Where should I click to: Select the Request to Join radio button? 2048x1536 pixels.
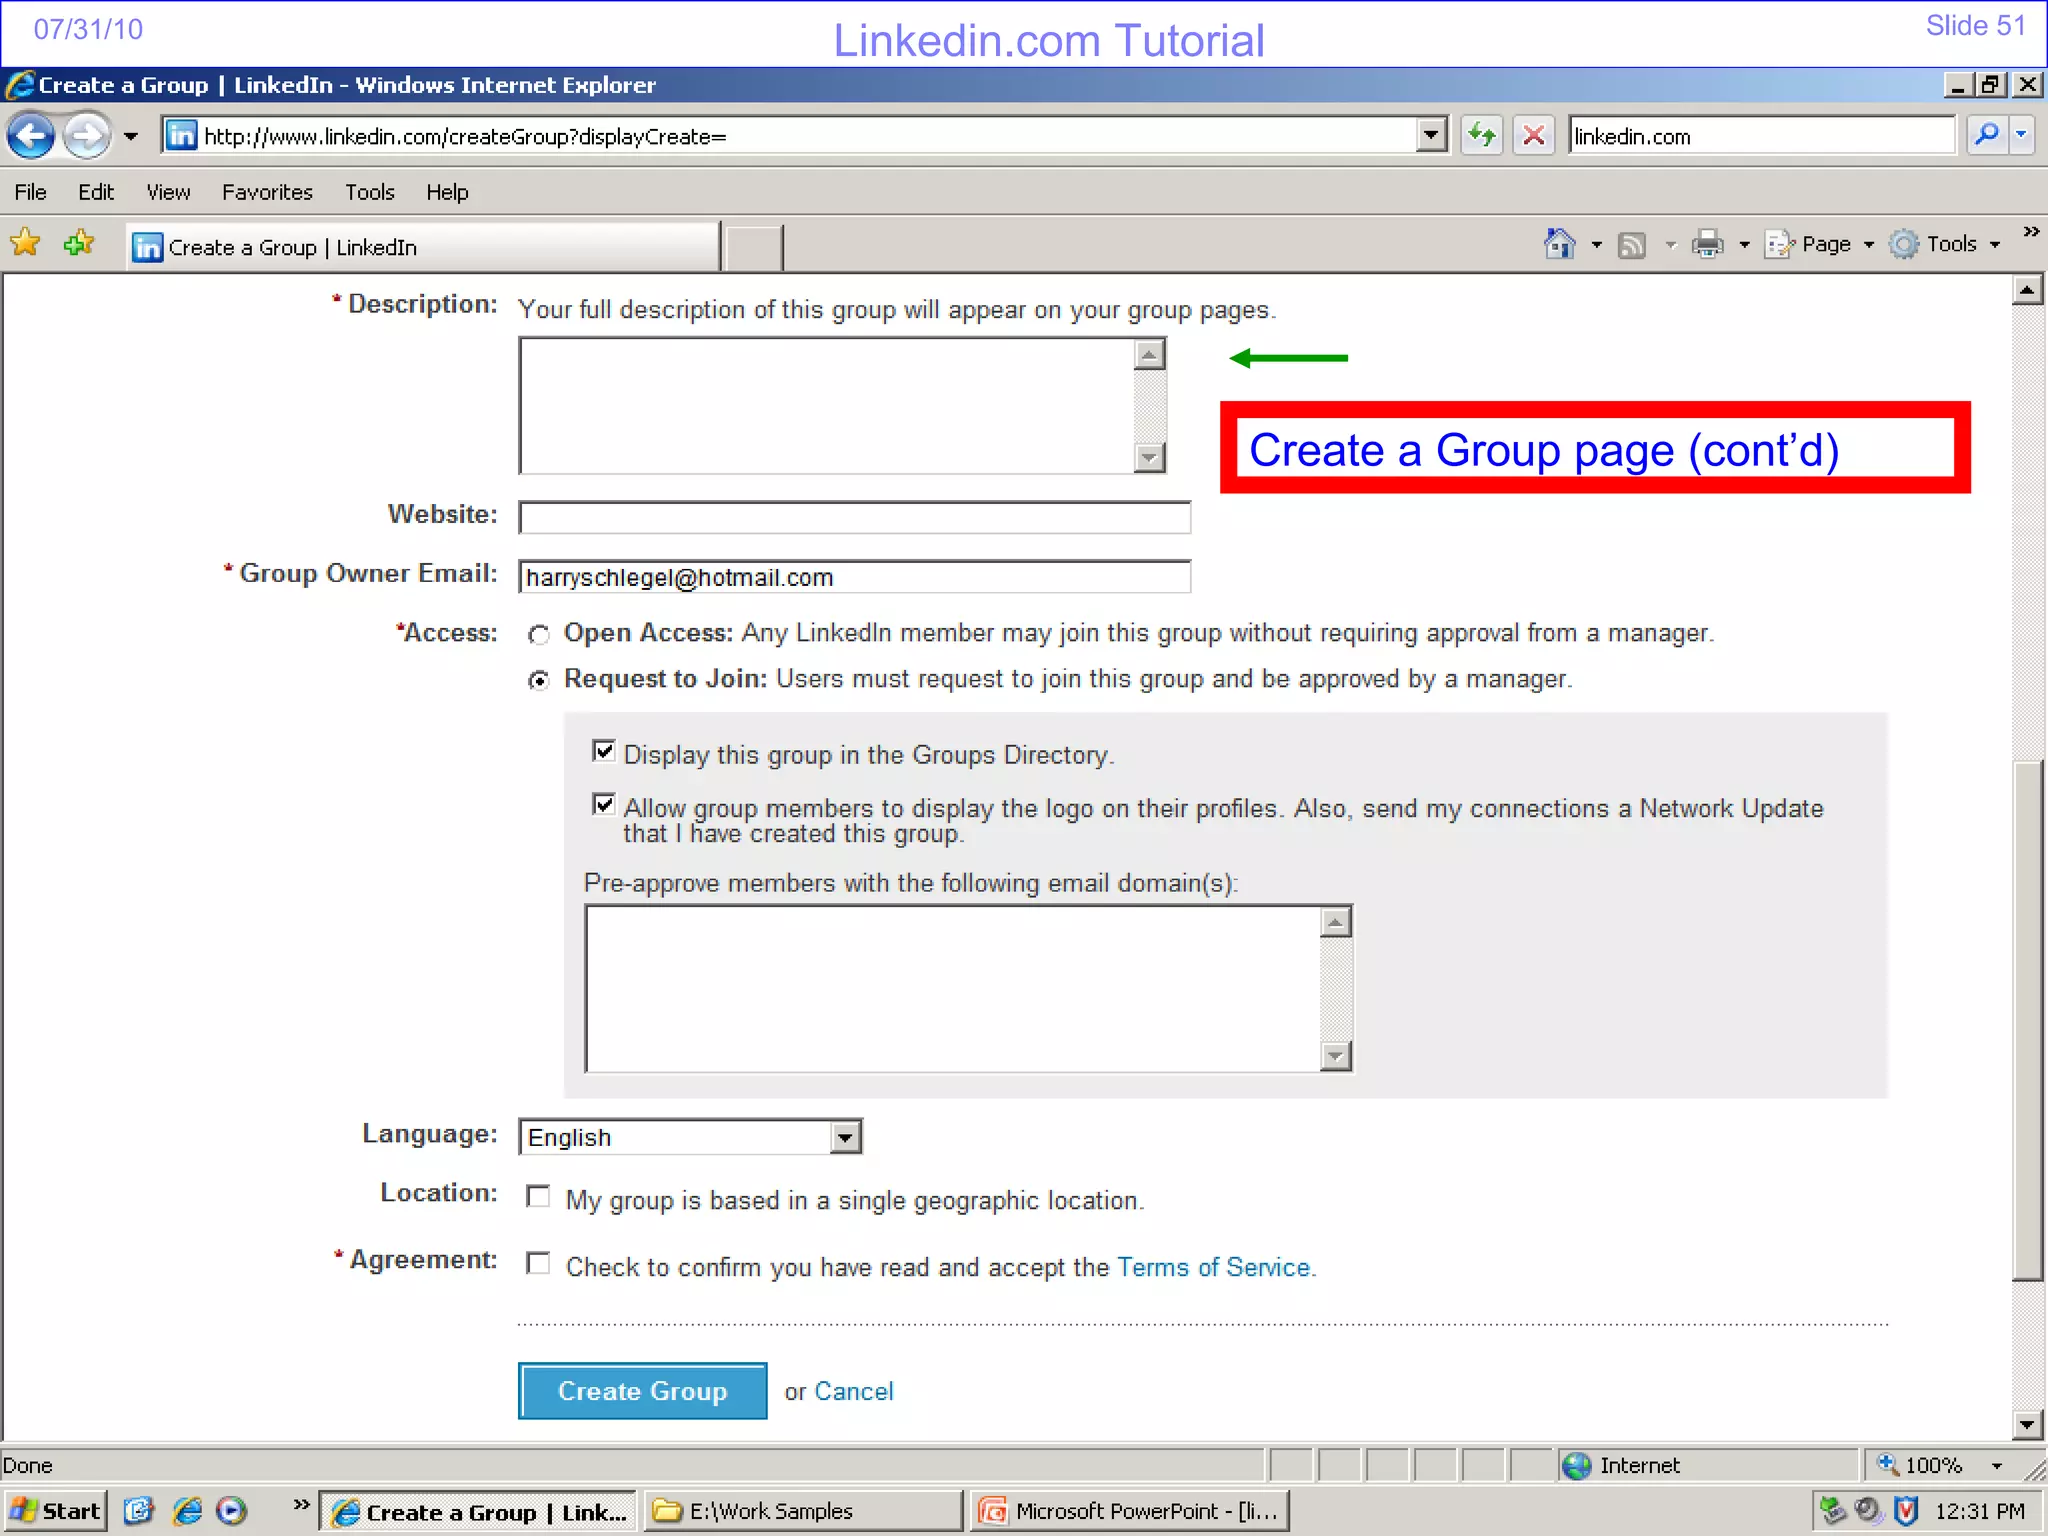coord(539,681)
